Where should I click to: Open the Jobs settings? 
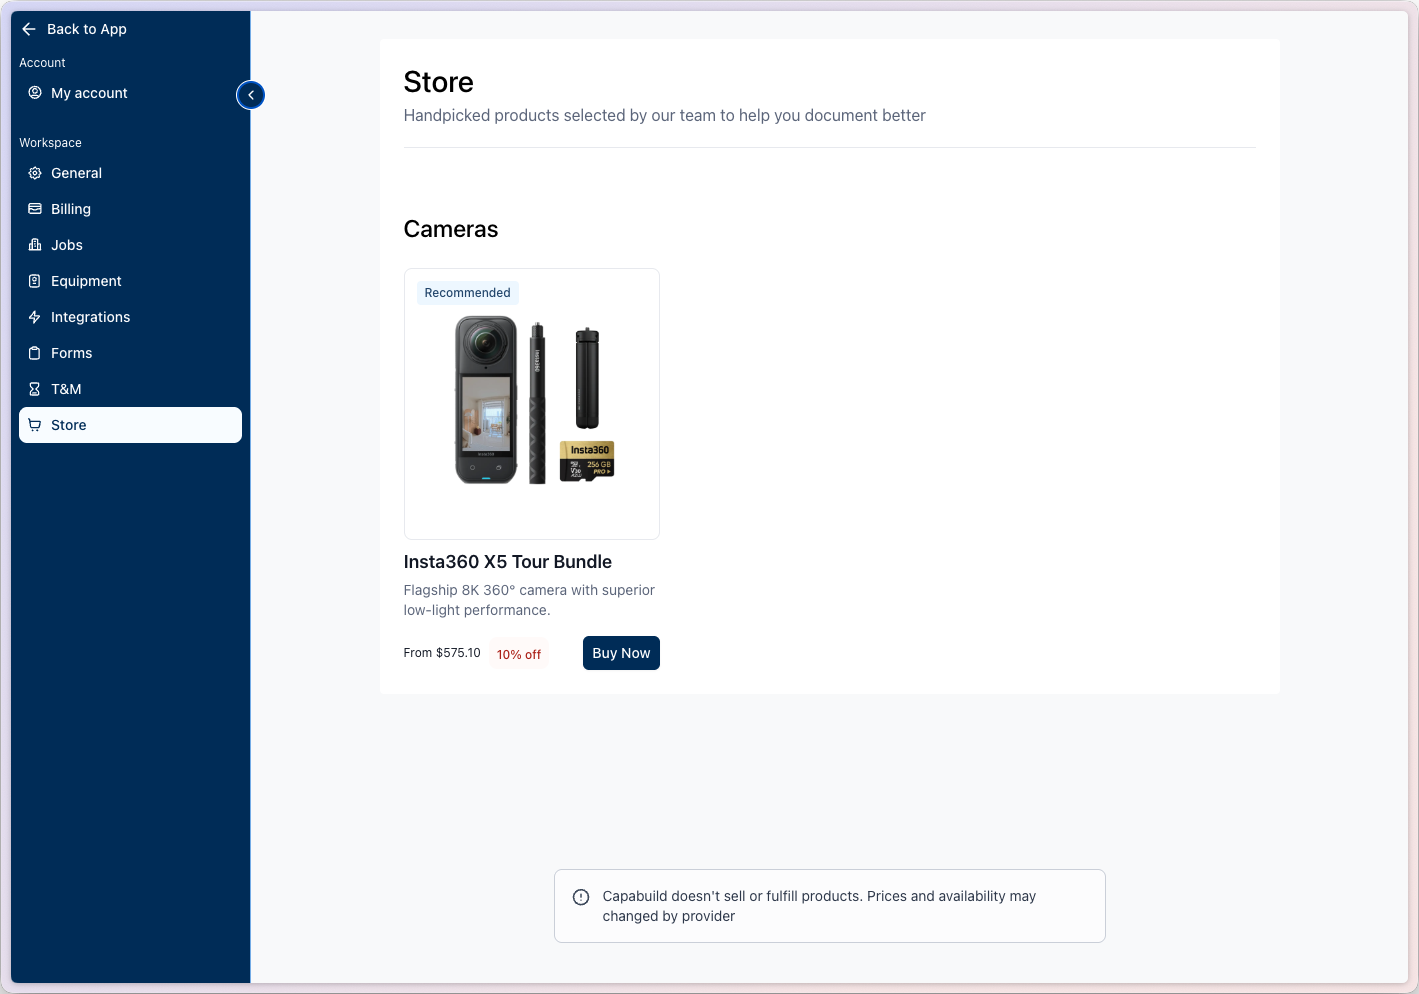click(130, 245)
